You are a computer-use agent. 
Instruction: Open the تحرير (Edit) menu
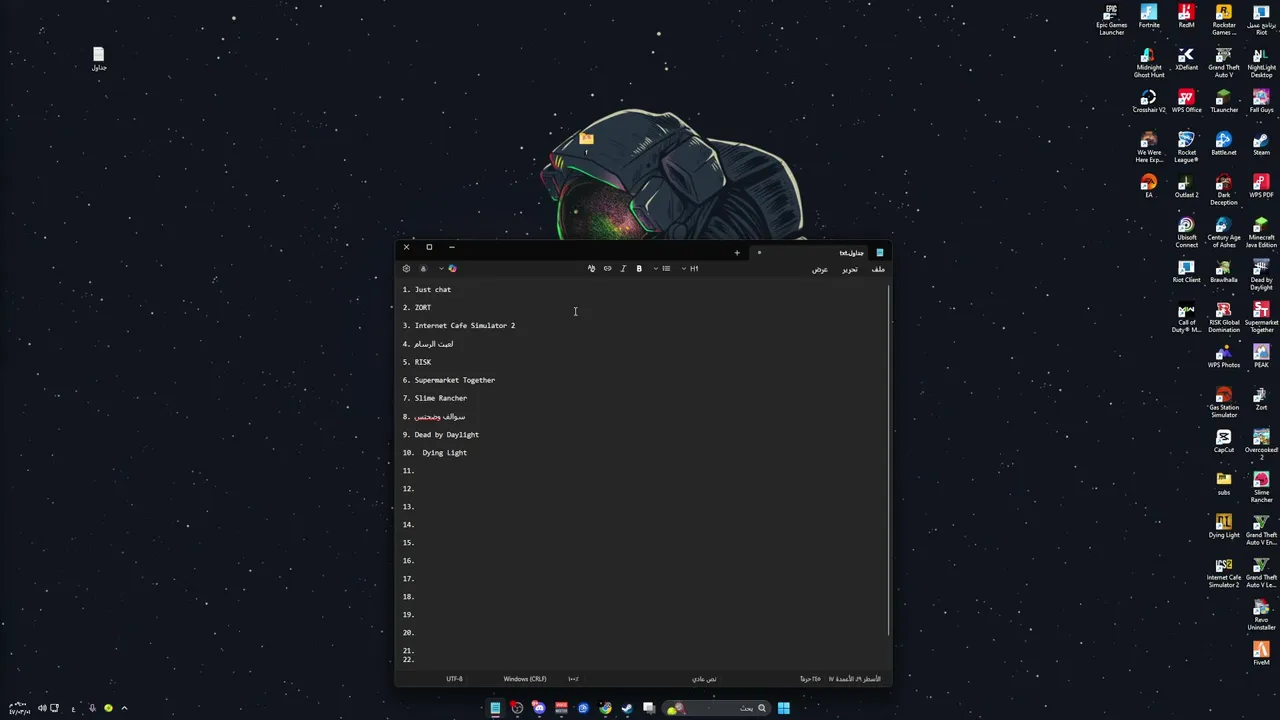click(x=850, y=269)
